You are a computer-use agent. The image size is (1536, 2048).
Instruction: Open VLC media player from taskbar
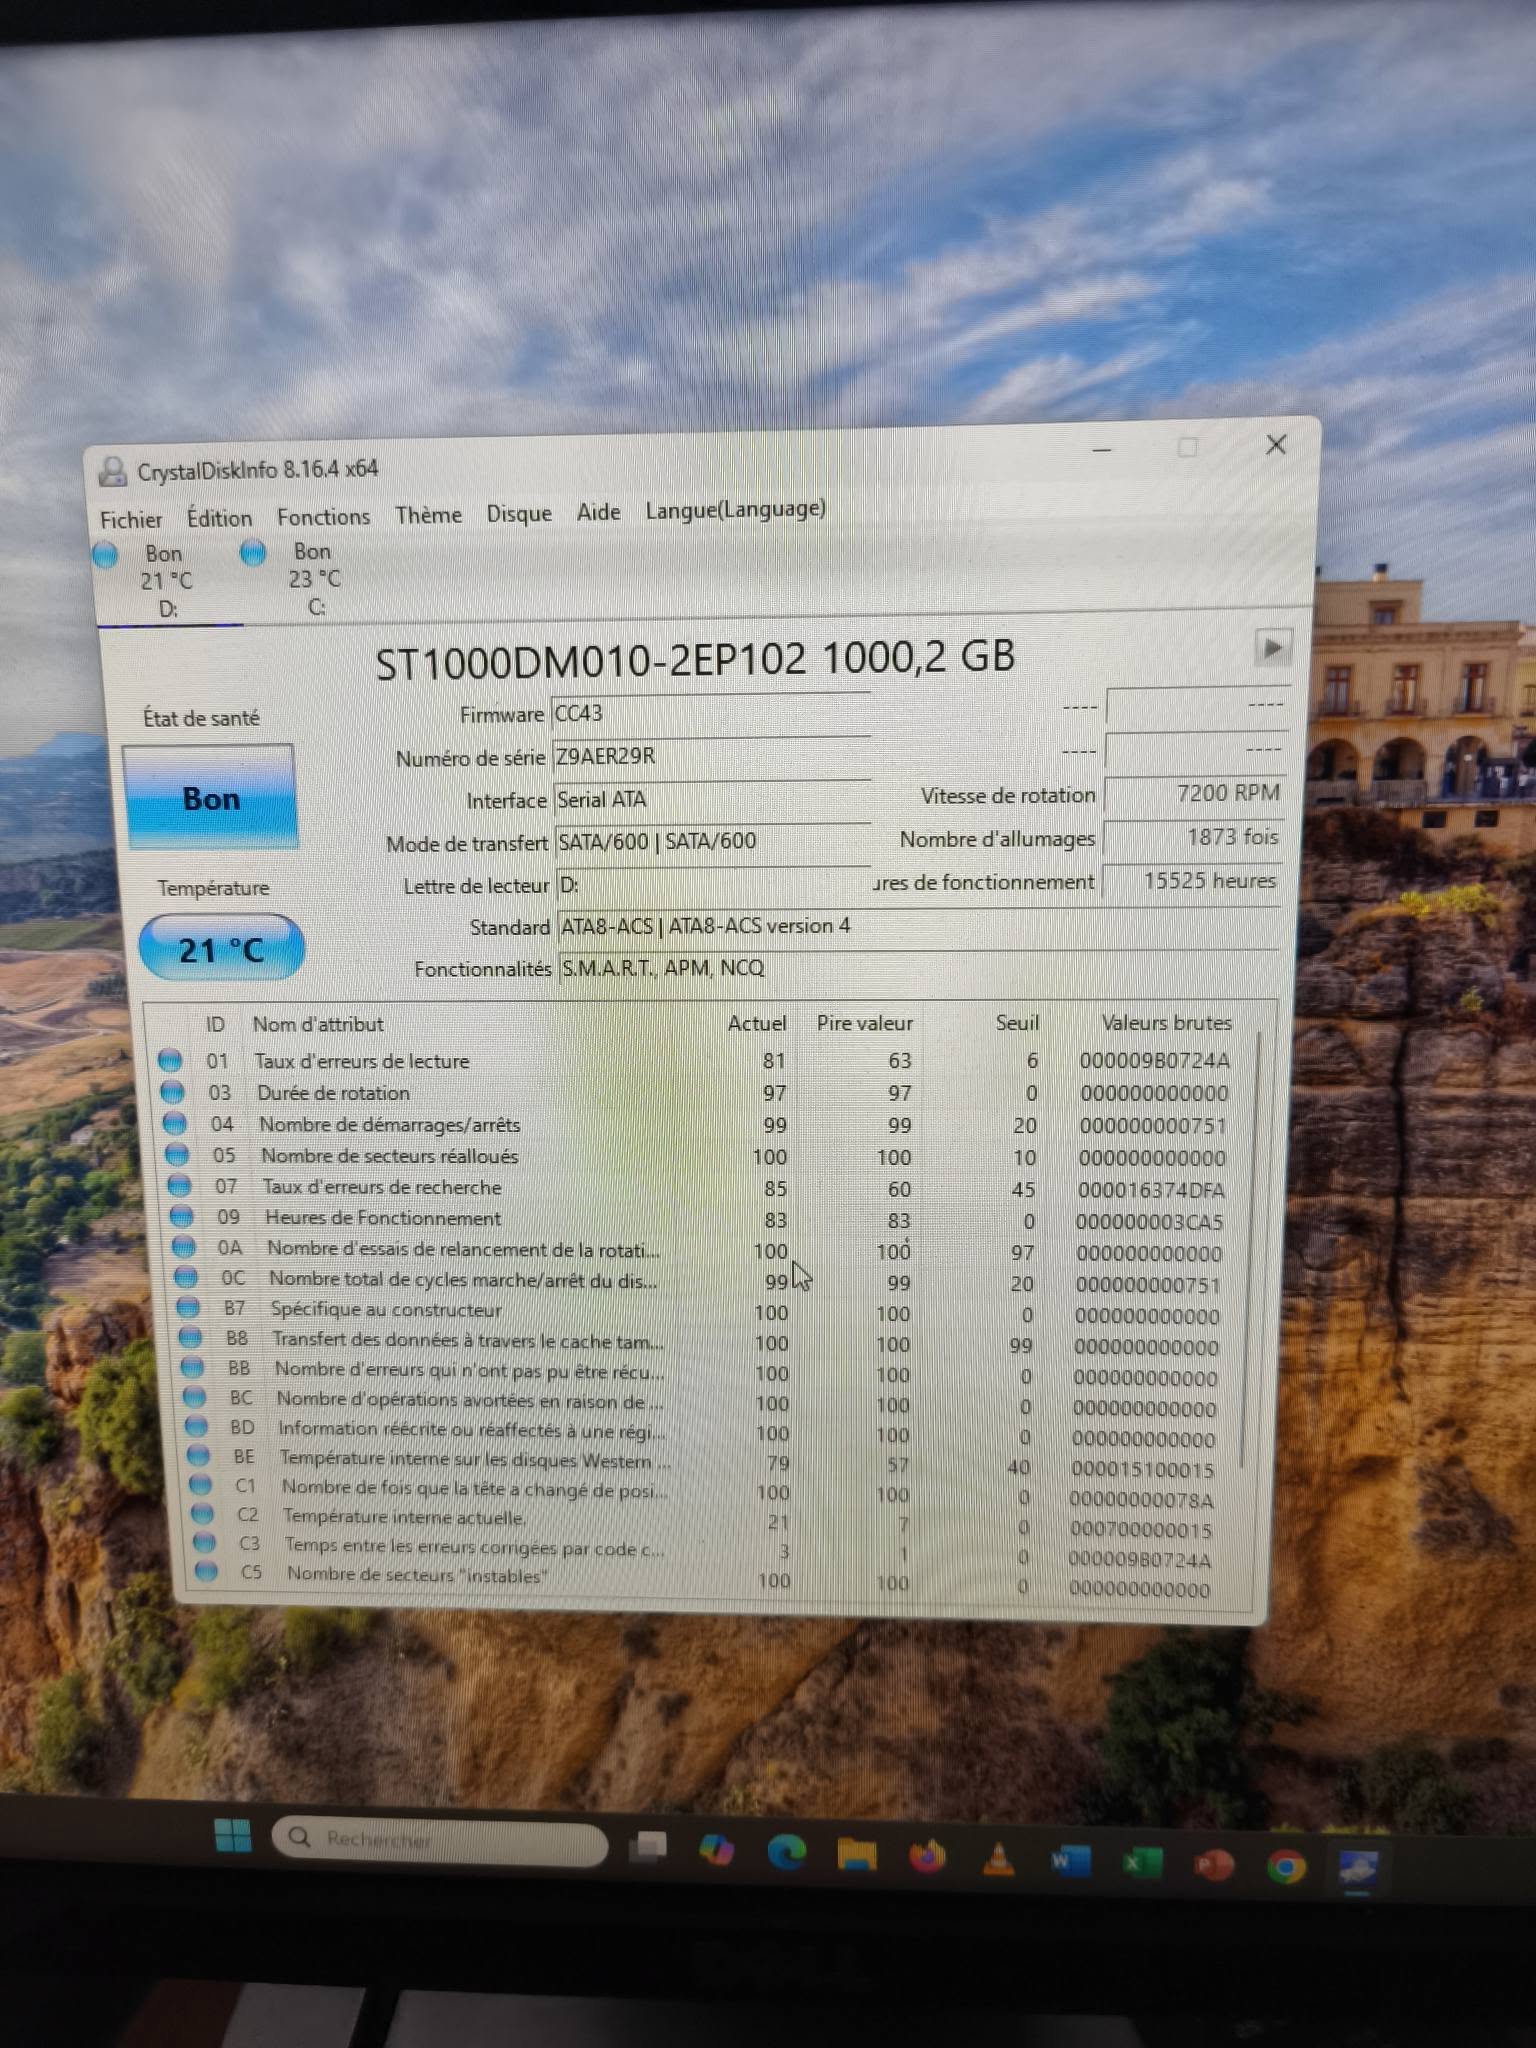[998, 1860]
